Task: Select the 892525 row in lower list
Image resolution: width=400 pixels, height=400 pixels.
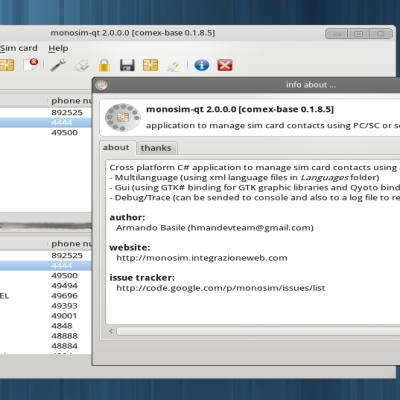Action: click(46, 255)
